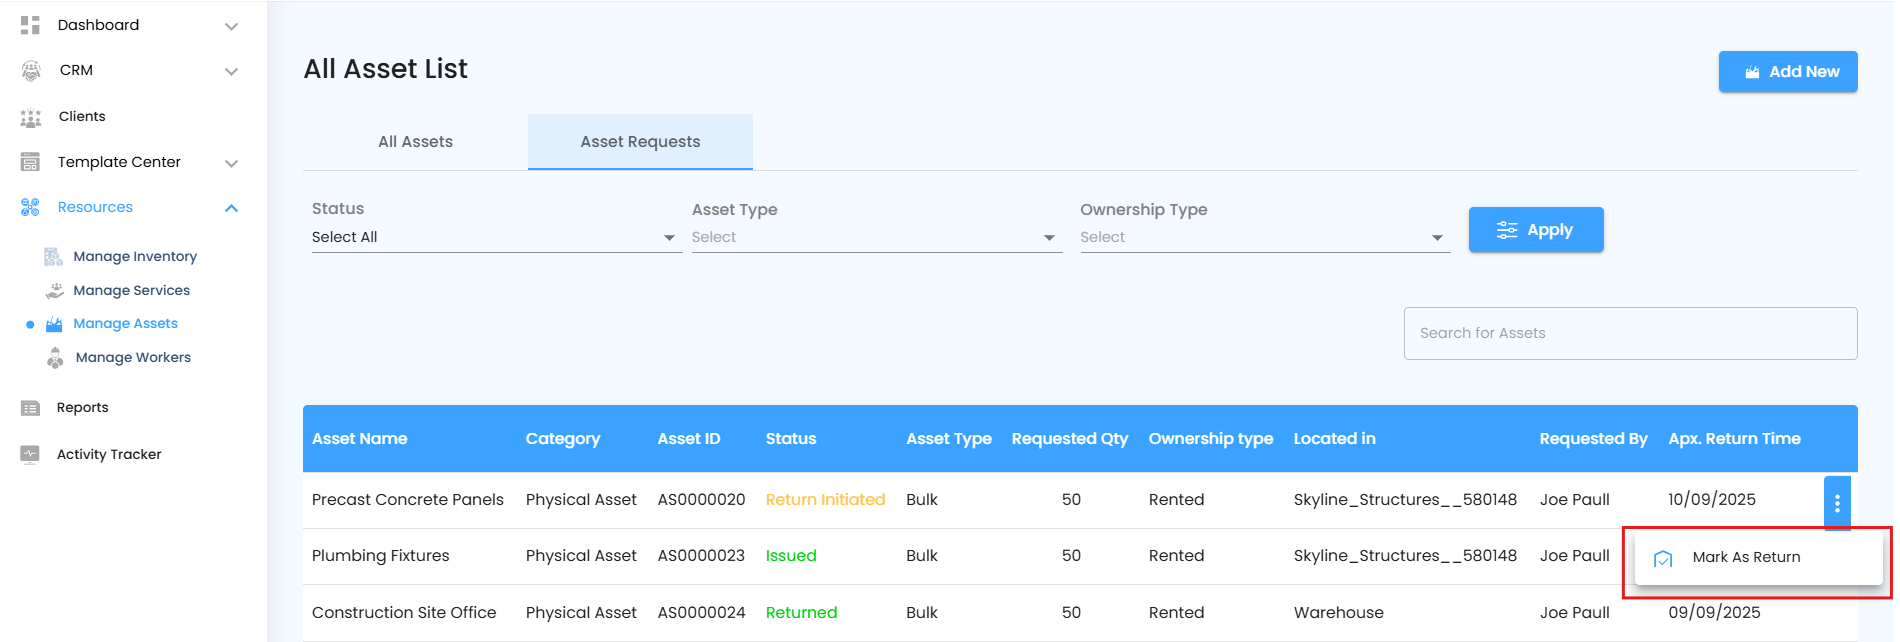Screen dimensions: 1900x642
Task: Focus the Search for Assets field
Action: coord(1630,333)
